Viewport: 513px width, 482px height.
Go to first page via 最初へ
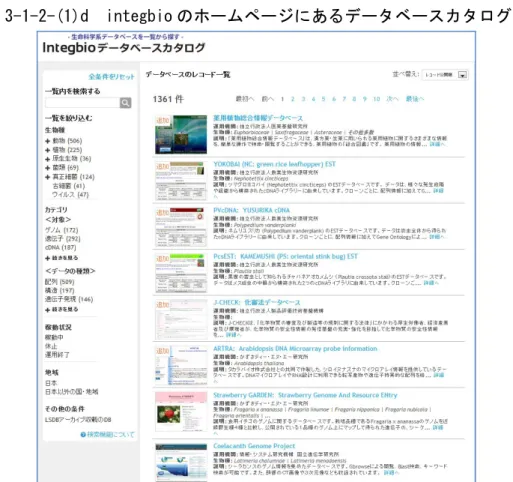pos(245,99)
